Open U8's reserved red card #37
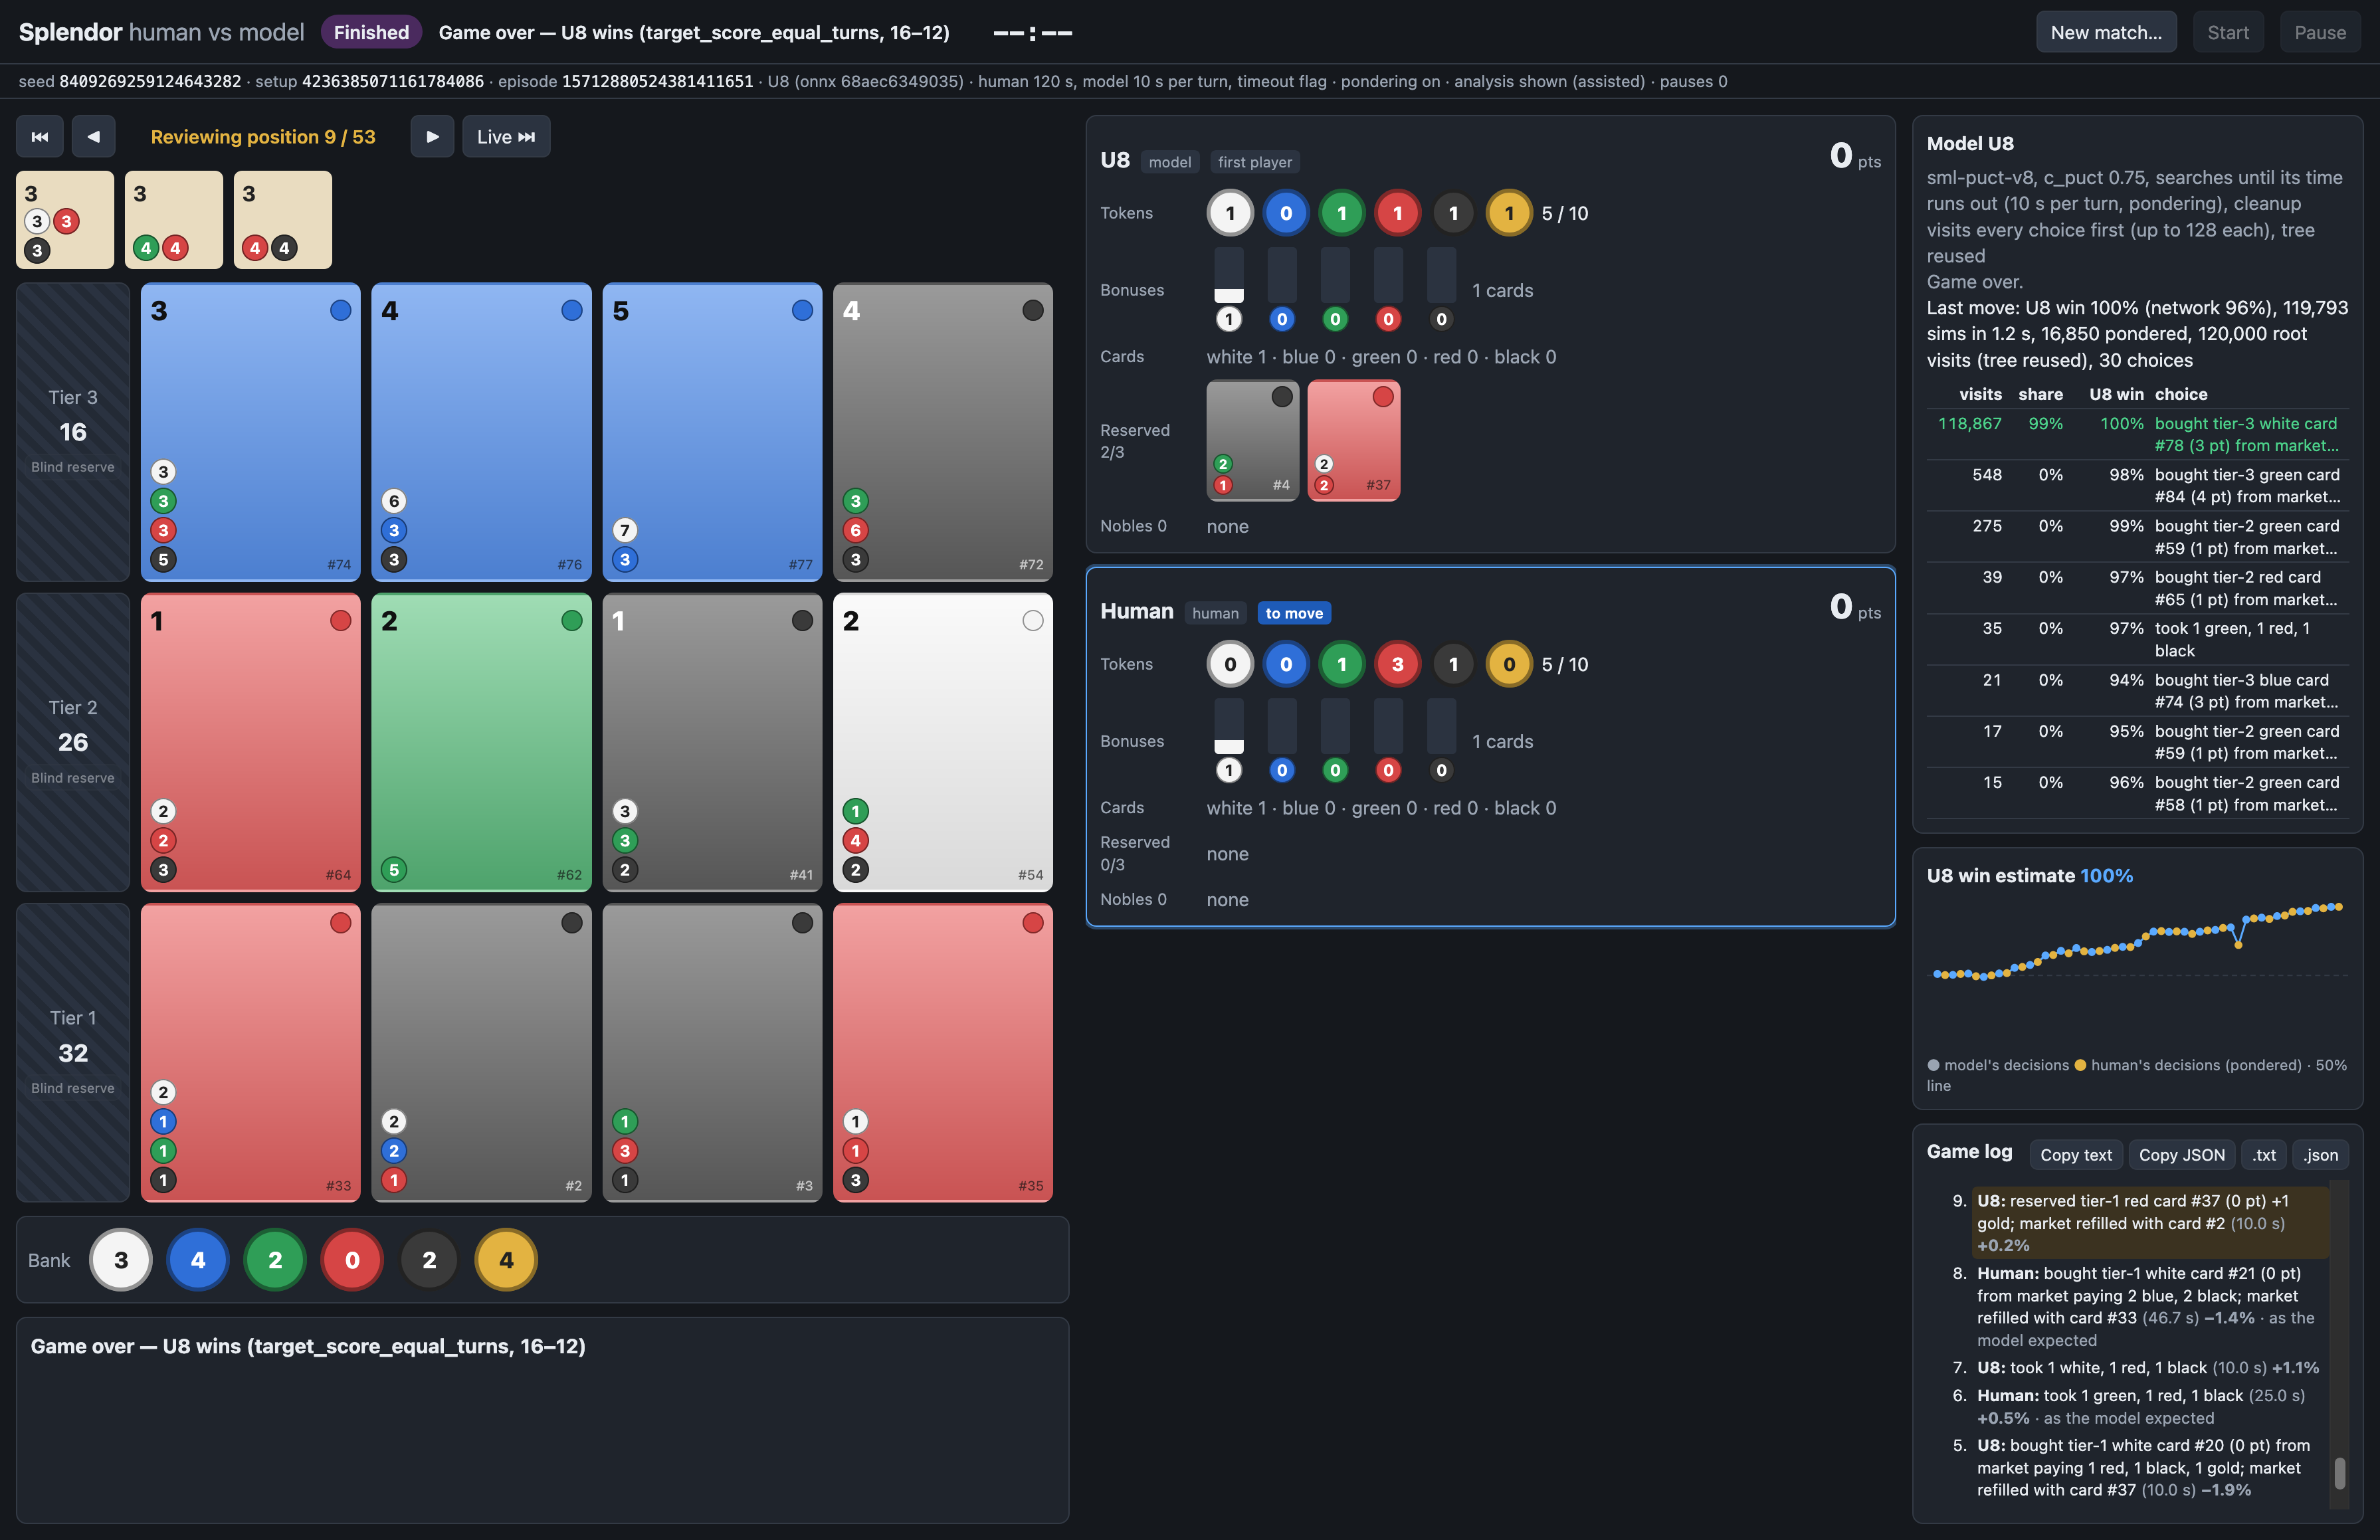The image size is (2380, 1540). (1354, 441)
